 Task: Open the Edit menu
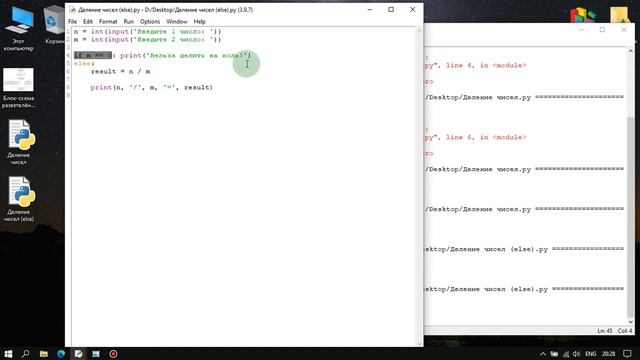pos(88,22)
